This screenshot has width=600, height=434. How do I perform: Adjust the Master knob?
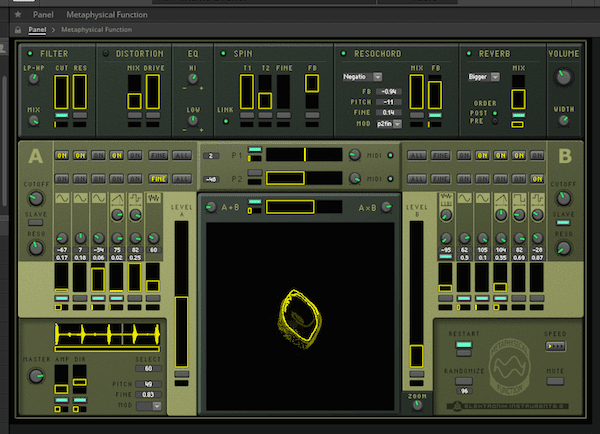pos(36,376)
